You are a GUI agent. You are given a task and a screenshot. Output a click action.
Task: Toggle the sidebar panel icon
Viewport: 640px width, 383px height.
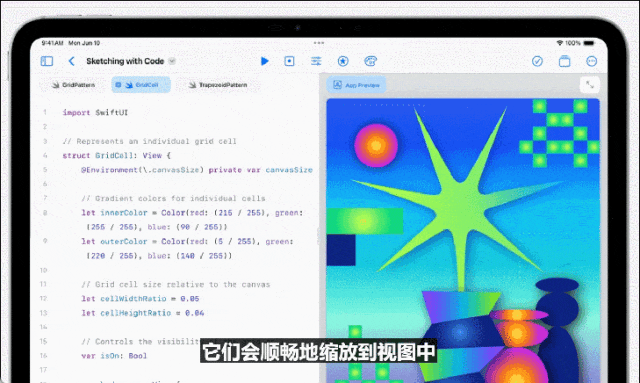pos(47,61)
